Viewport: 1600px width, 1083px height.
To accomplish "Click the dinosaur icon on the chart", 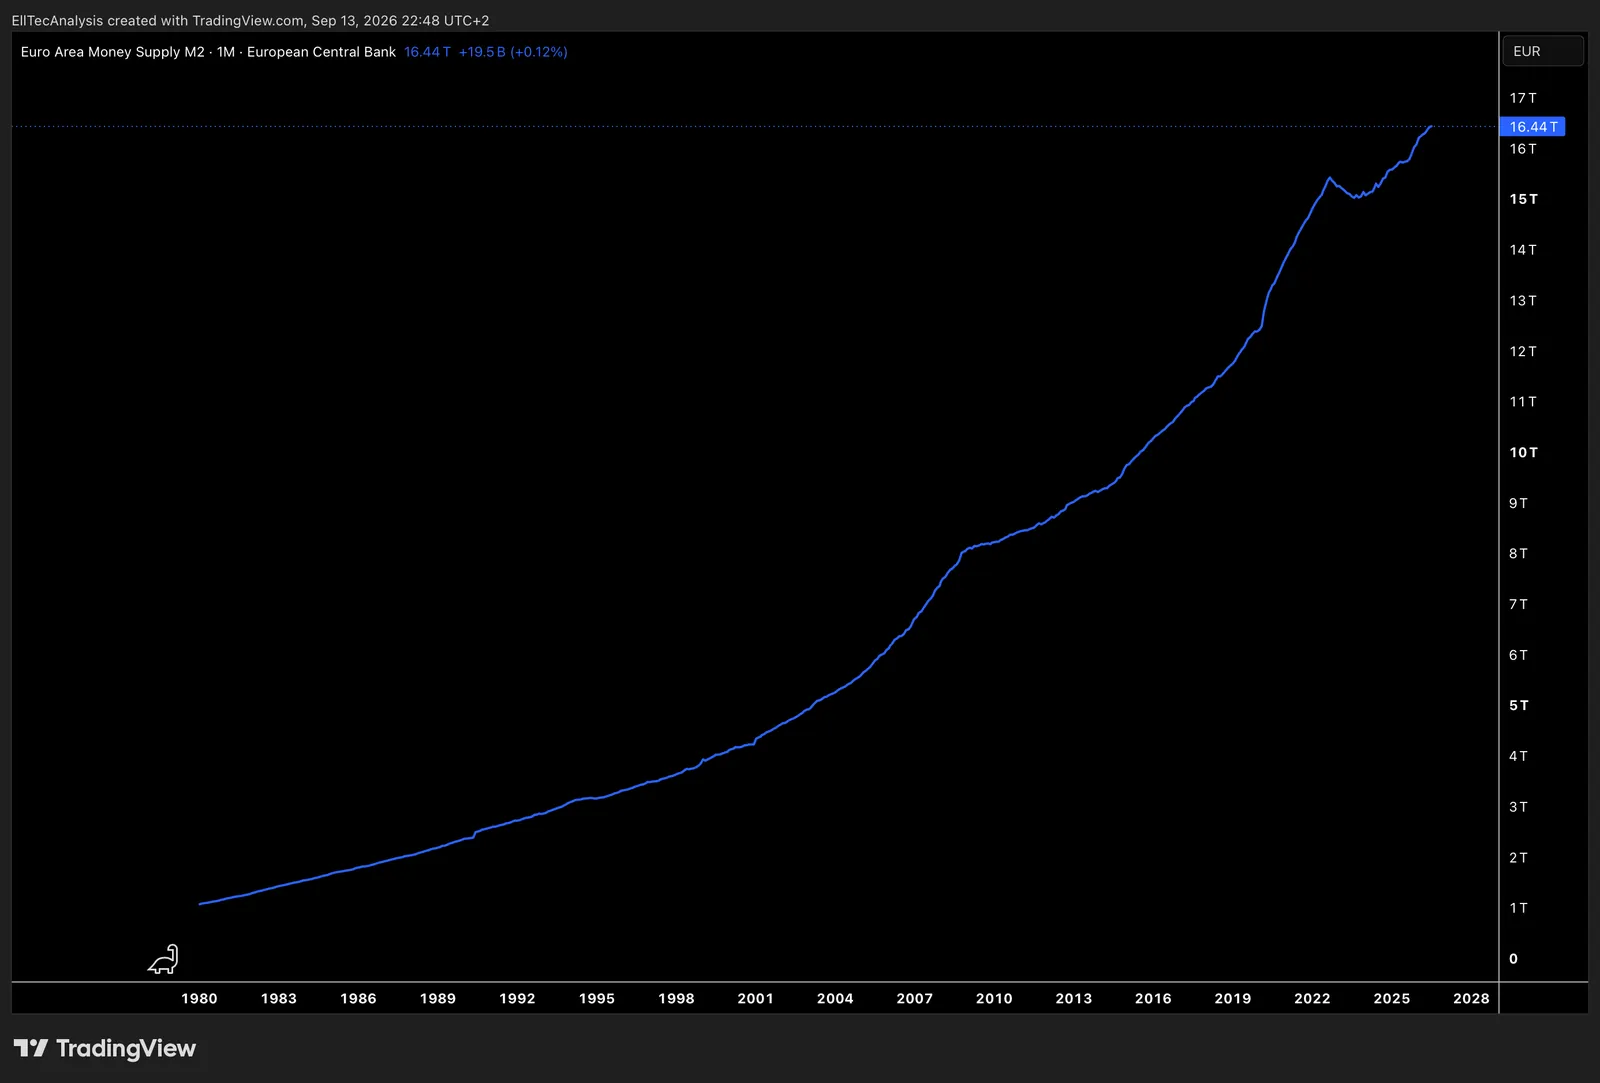I will tap(163, 959).
